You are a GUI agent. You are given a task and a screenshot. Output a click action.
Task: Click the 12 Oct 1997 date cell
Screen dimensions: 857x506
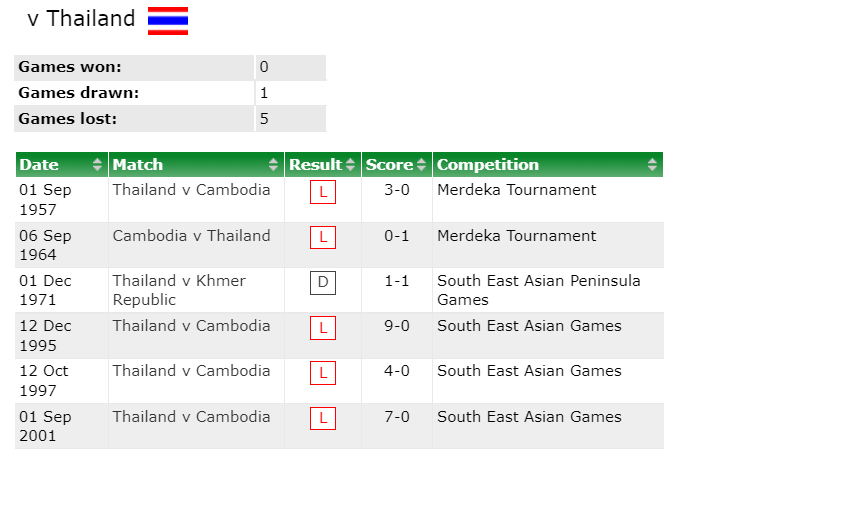(x=62, y=381)
